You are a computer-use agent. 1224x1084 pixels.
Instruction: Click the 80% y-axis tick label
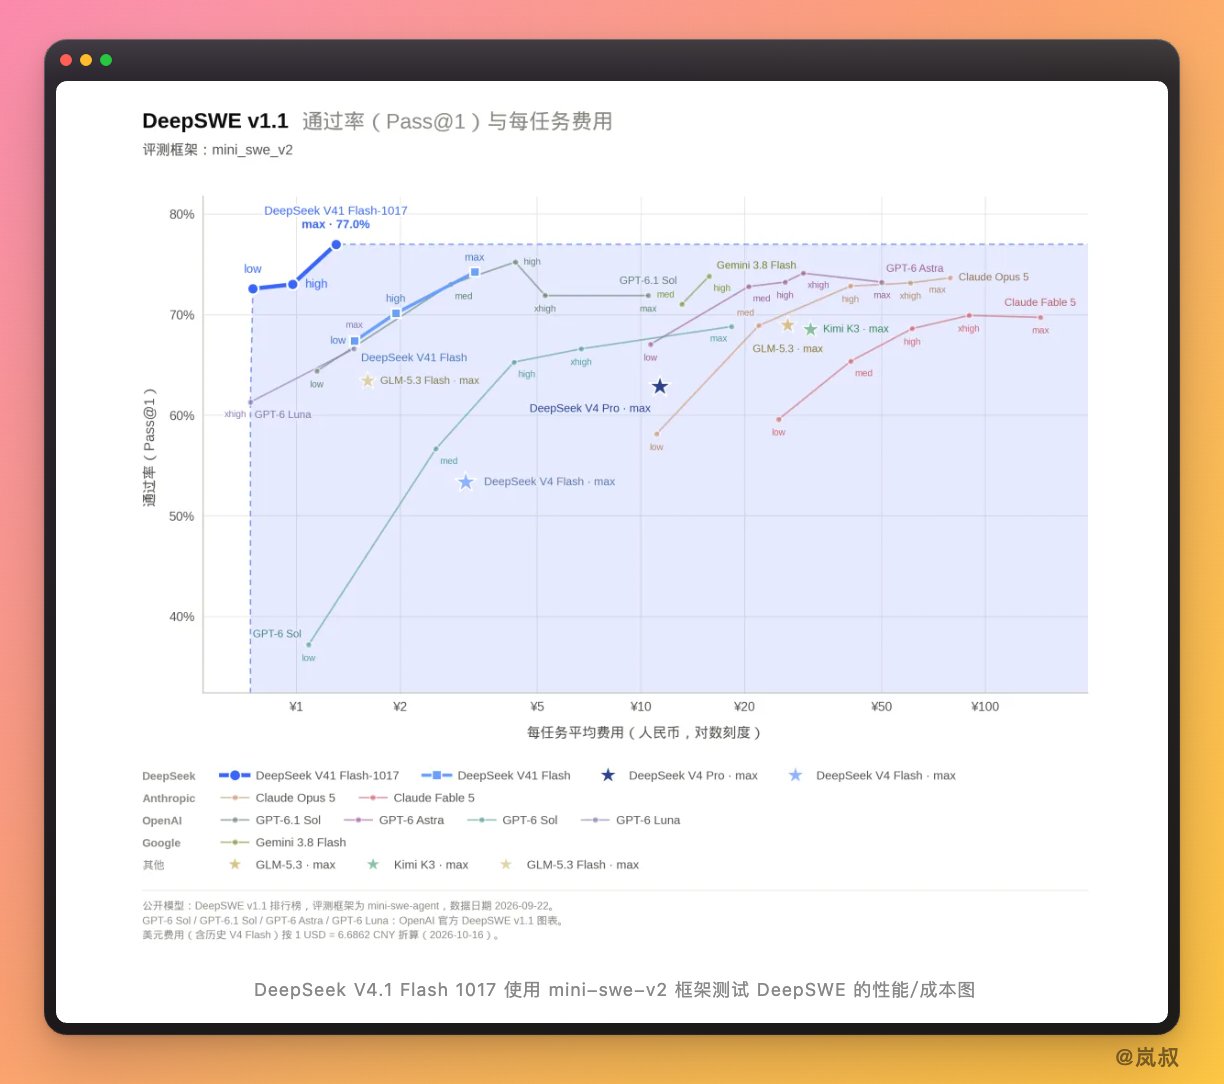(x=182, y=214)
